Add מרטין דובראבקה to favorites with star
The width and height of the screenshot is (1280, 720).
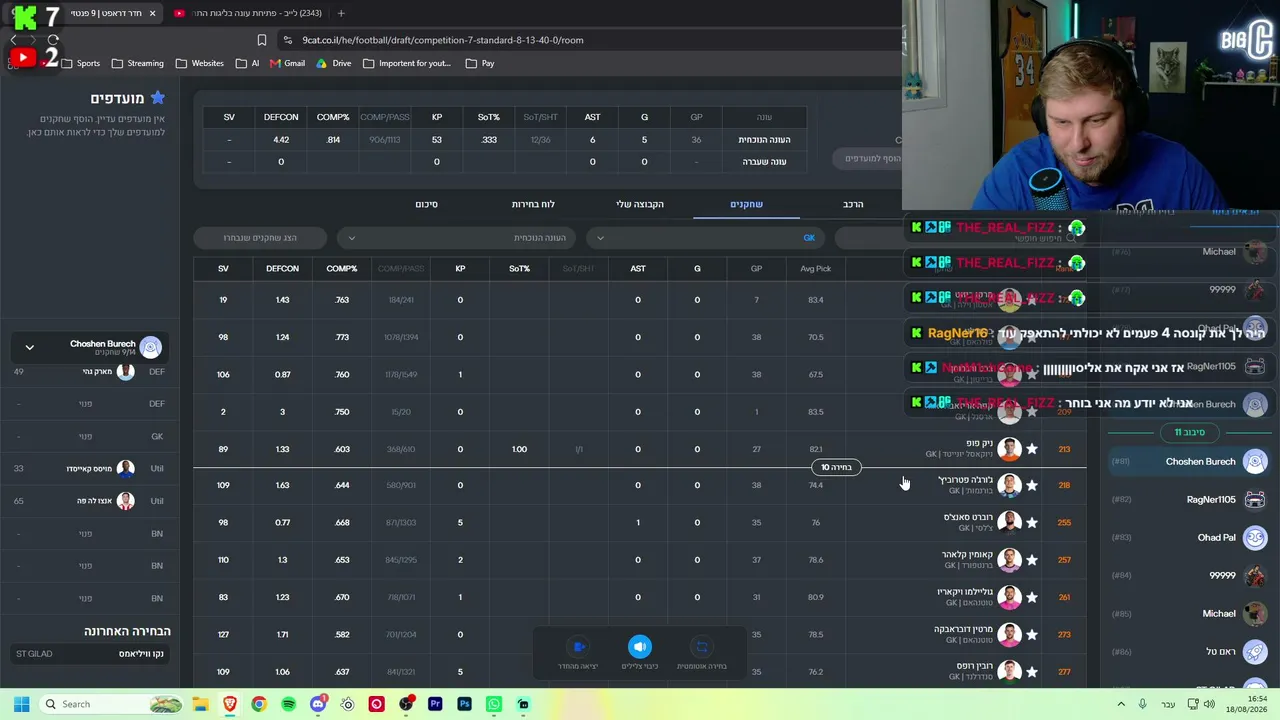tap(1032, 634)
